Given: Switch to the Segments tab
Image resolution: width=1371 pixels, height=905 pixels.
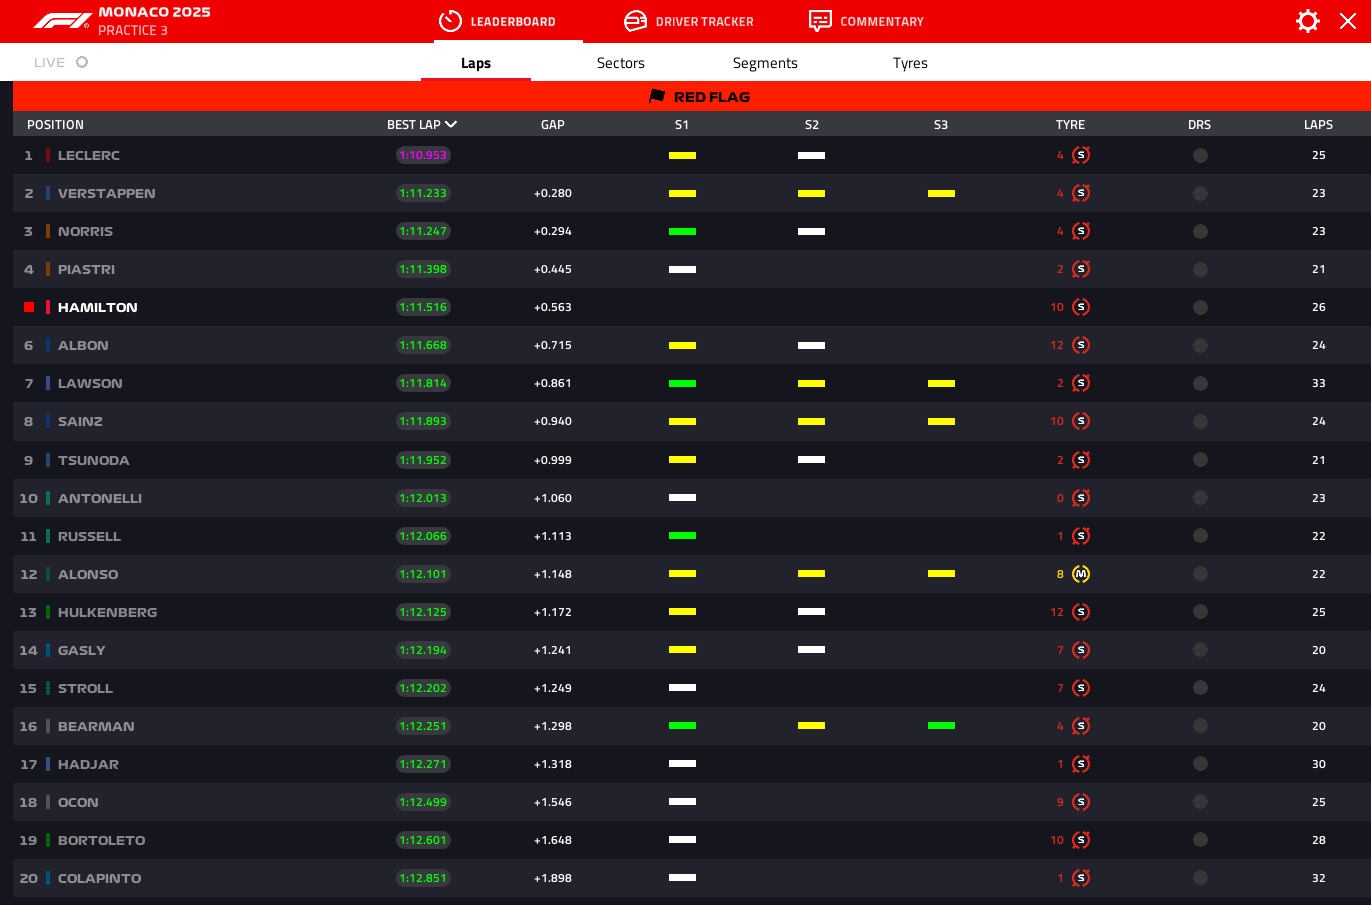Looking at the screenshot, I should [765, 63].
